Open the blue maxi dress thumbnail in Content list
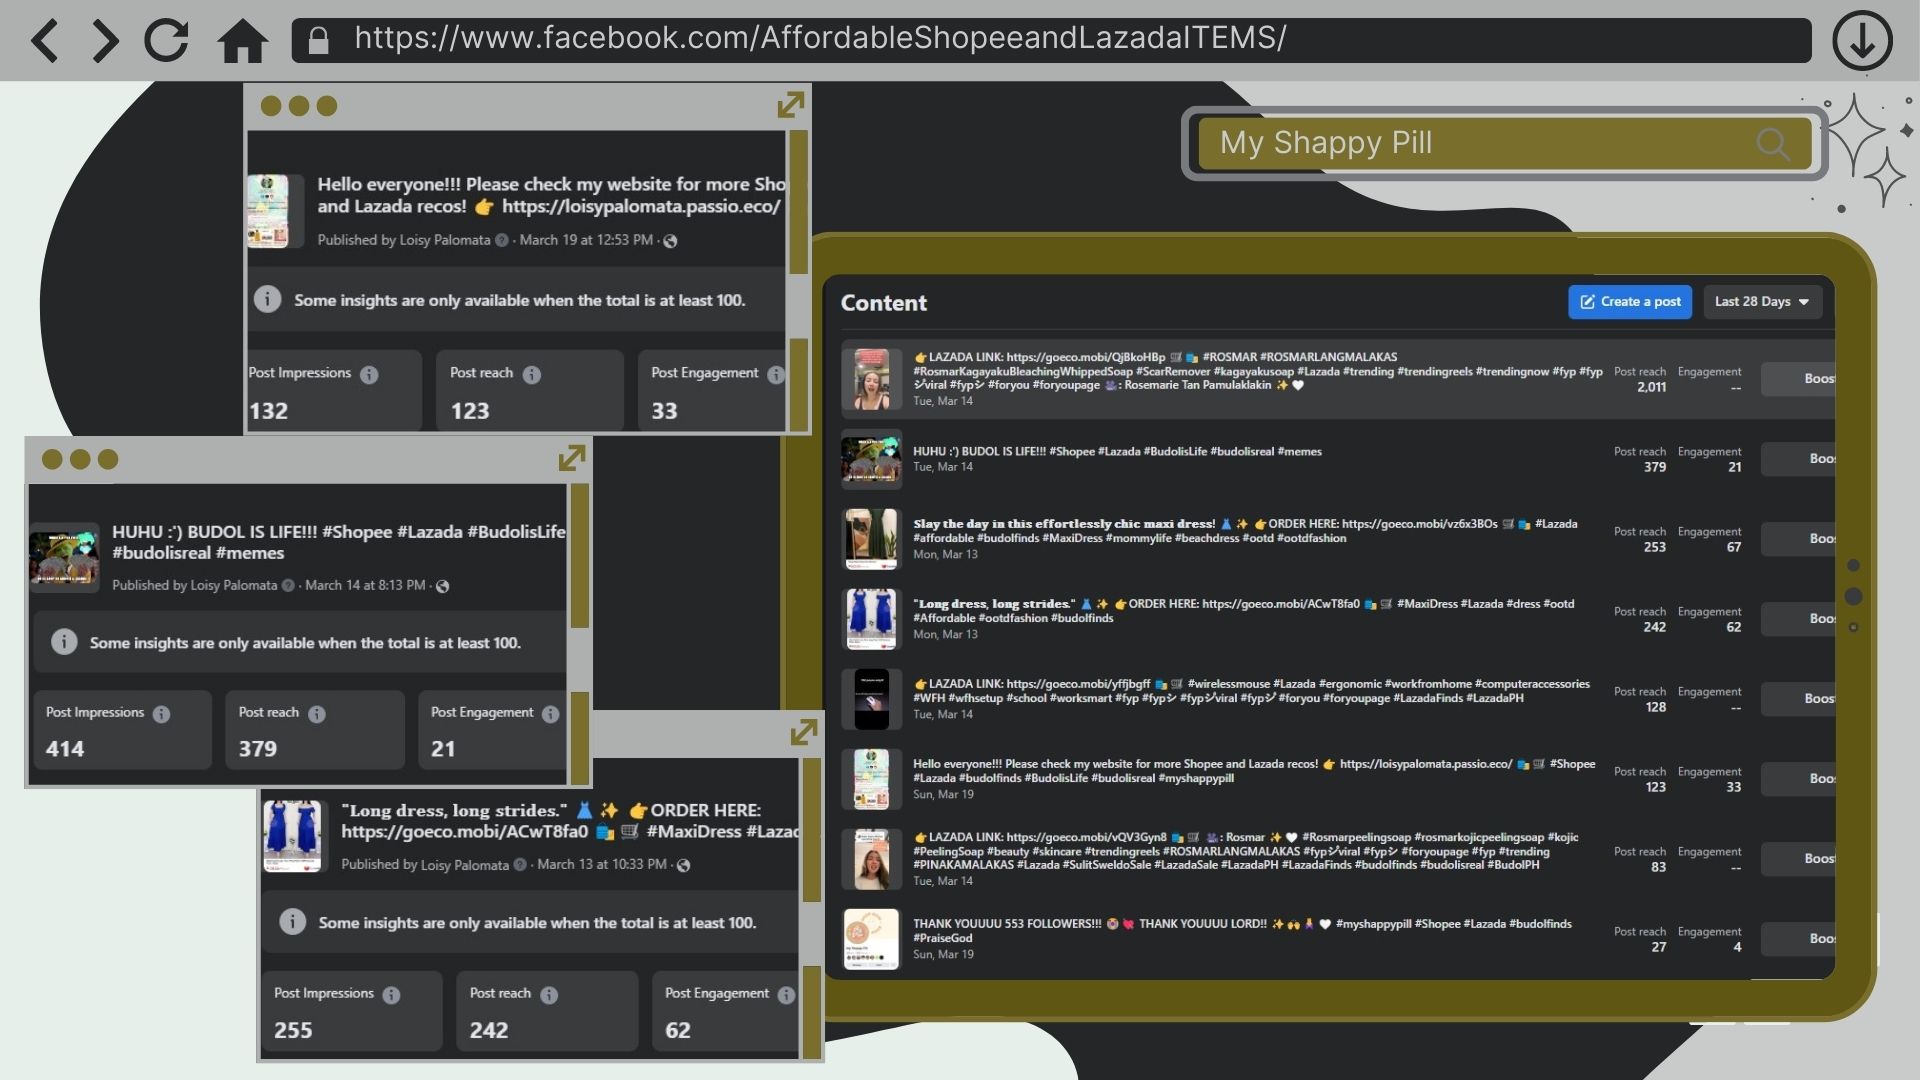 pos(871,619)
